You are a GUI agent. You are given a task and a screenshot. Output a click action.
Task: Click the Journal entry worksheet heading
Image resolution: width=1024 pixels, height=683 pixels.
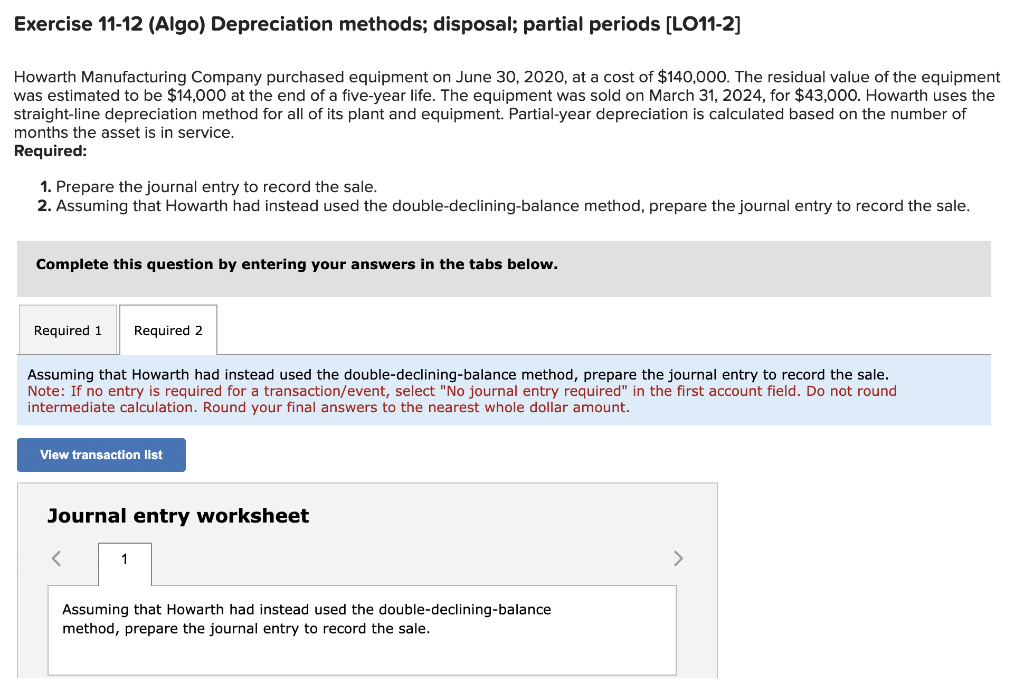(x=176, y=515)
